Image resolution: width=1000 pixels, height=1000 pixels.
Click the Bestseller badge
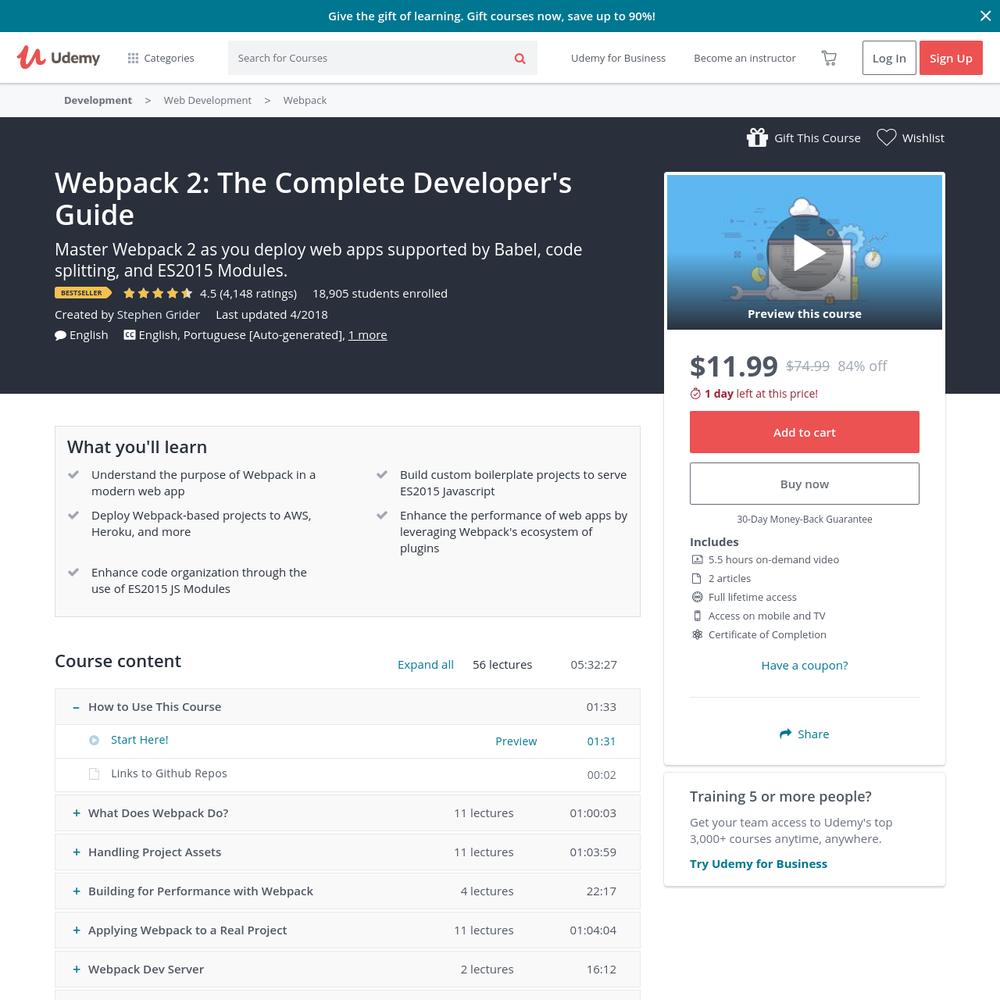83,293
